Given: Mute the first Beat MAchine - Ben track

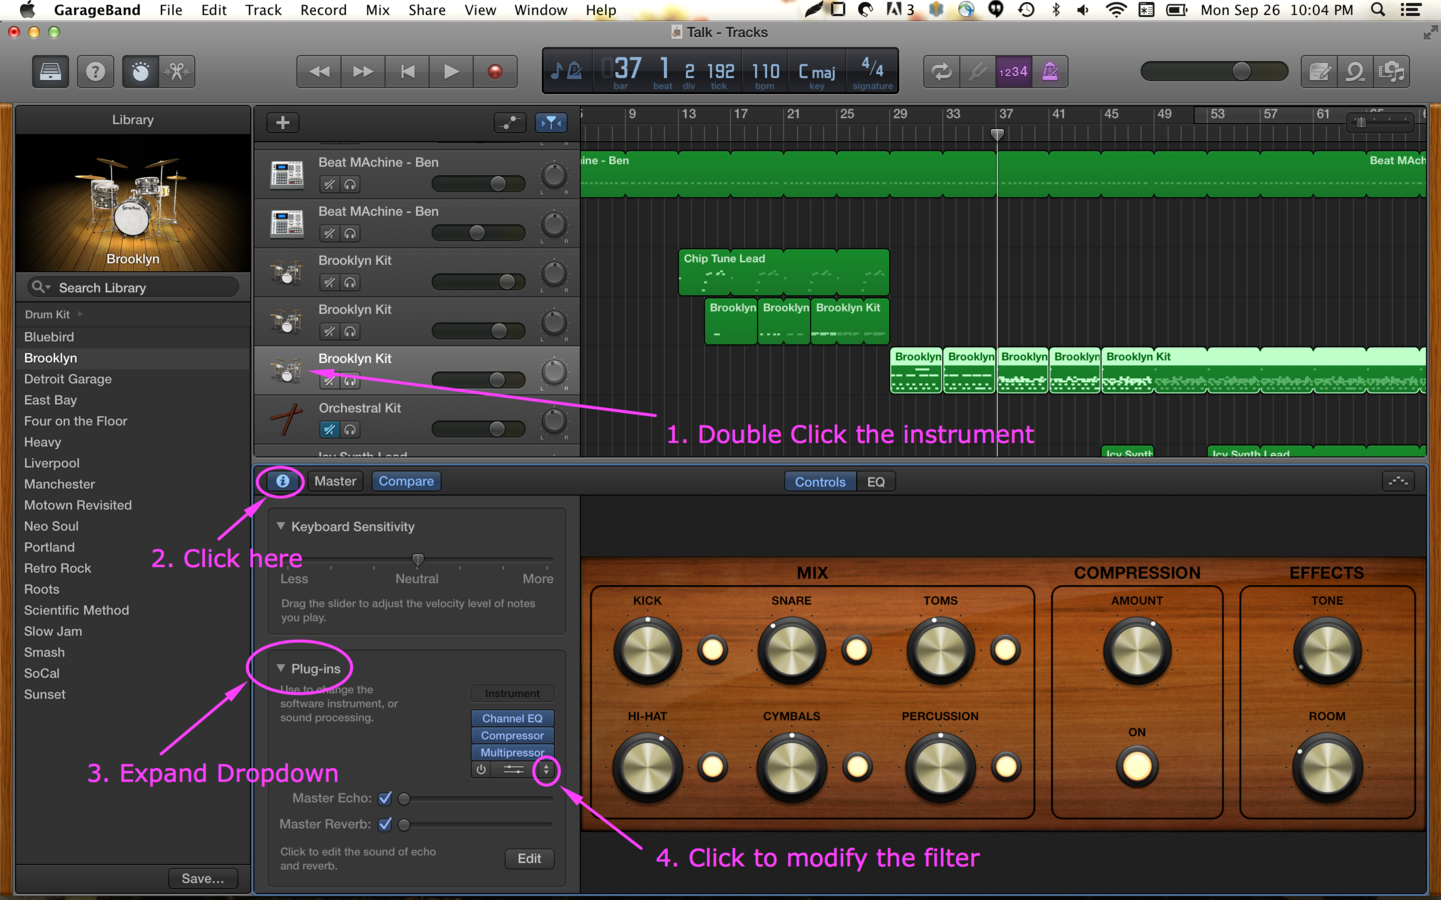Looking at the screenshot, I should tap(329, 184).
